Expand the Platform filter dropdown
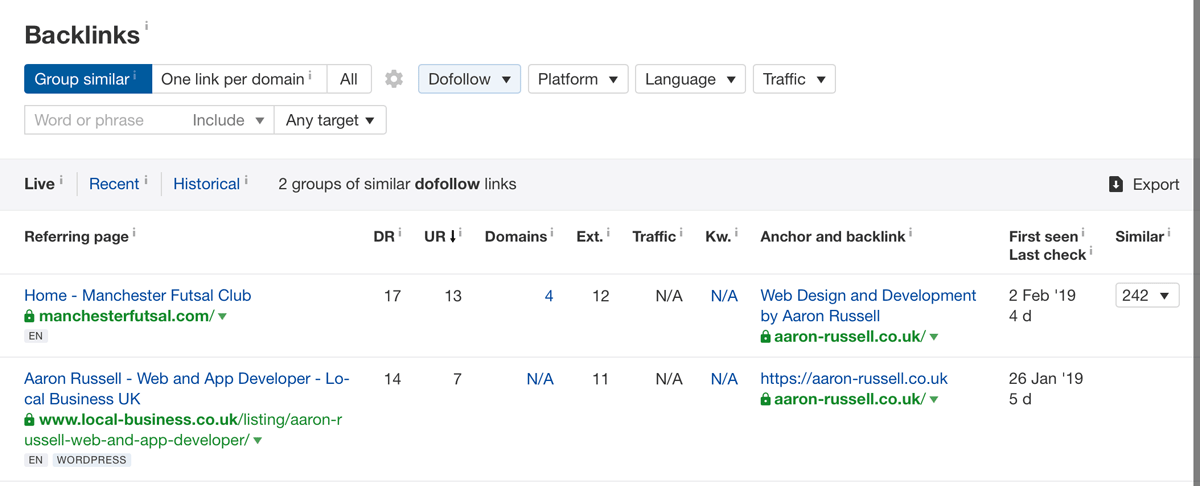 [577, 79]
